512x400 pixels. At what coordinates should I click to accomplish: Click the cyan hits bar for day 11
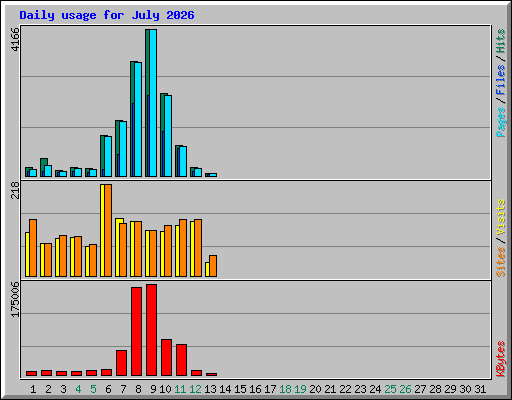[x=183, y=161]
